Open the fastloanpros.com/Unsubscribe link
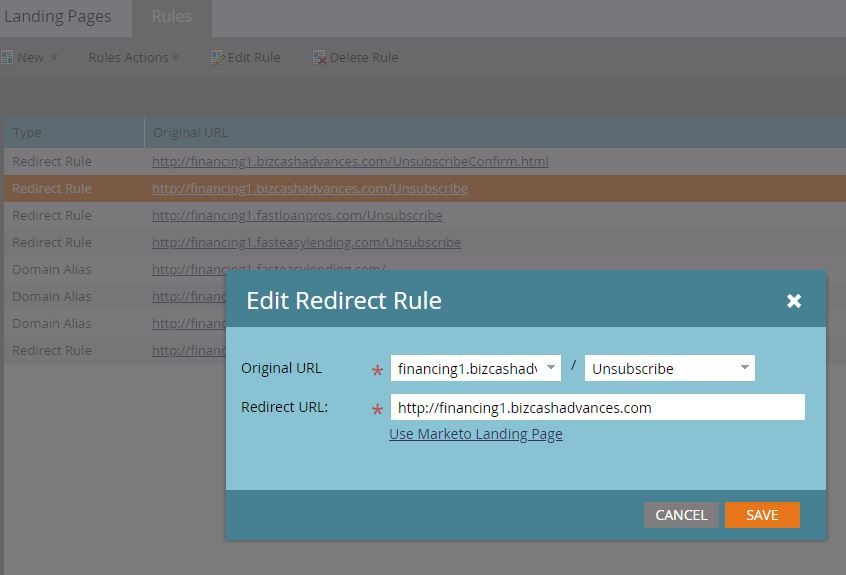Screen dimensions: 846x575 (297, 215)
